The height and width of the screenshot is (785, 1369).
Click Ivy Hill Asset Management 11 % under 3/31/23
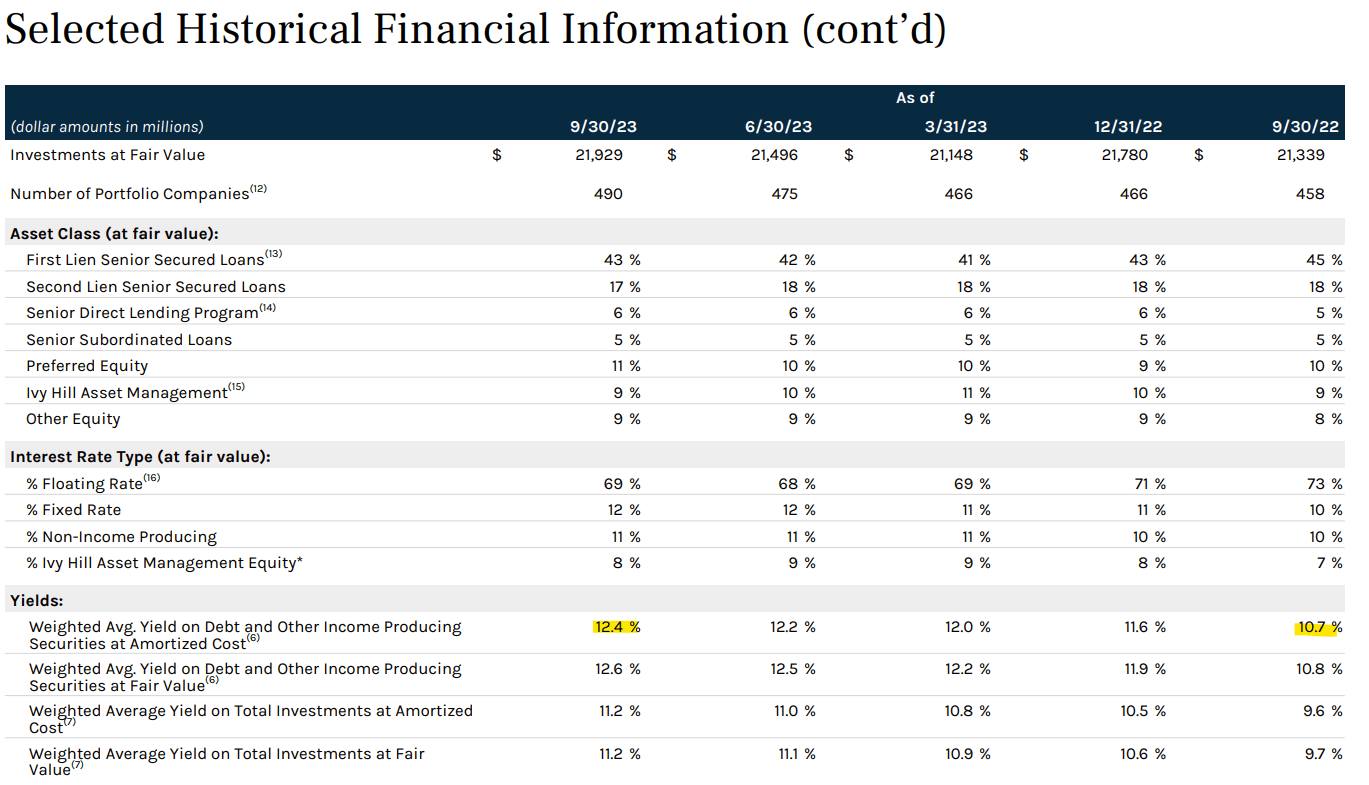(976, 393)
